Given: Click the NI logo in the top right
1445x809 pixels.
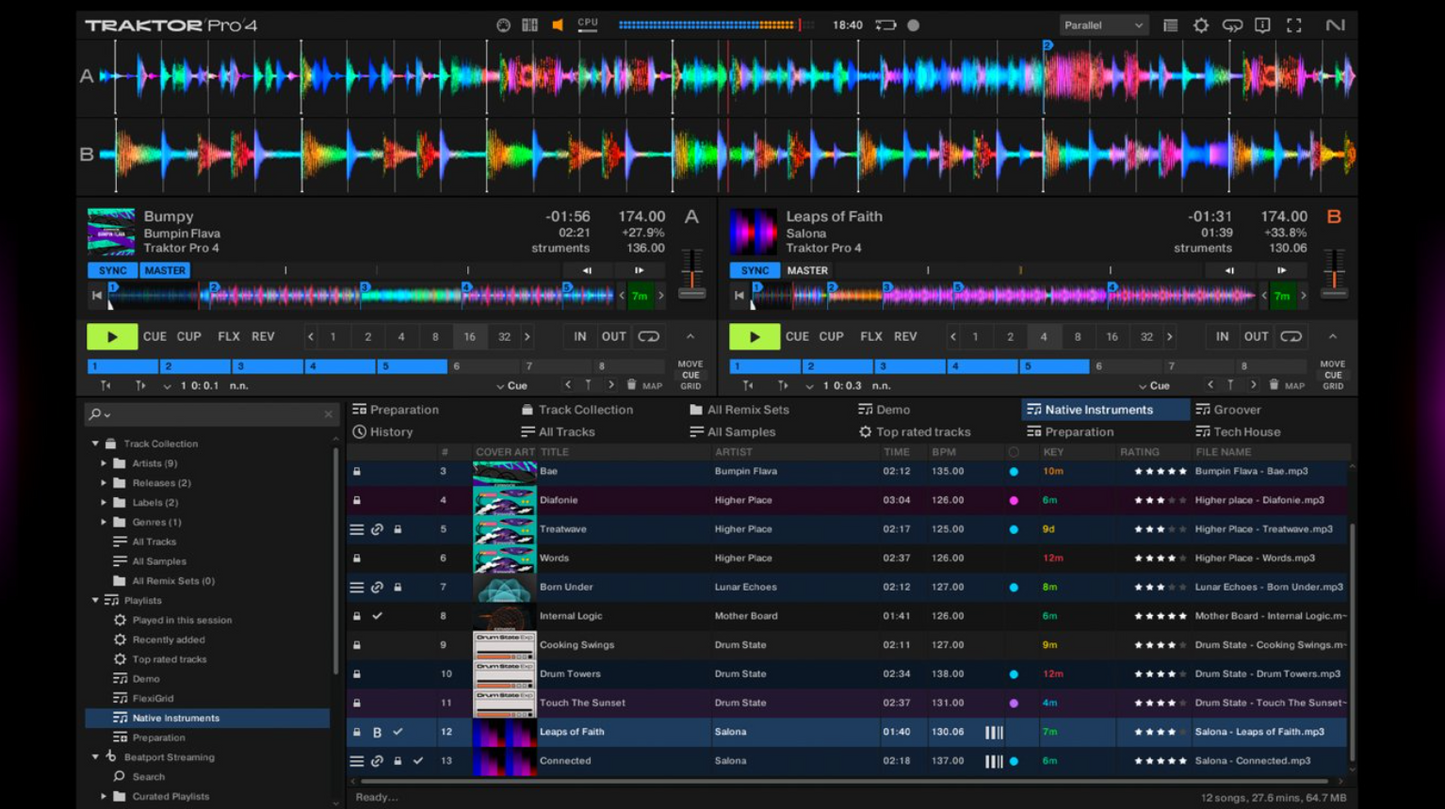Looking at the screenshot, I should tap(1337, 24).
